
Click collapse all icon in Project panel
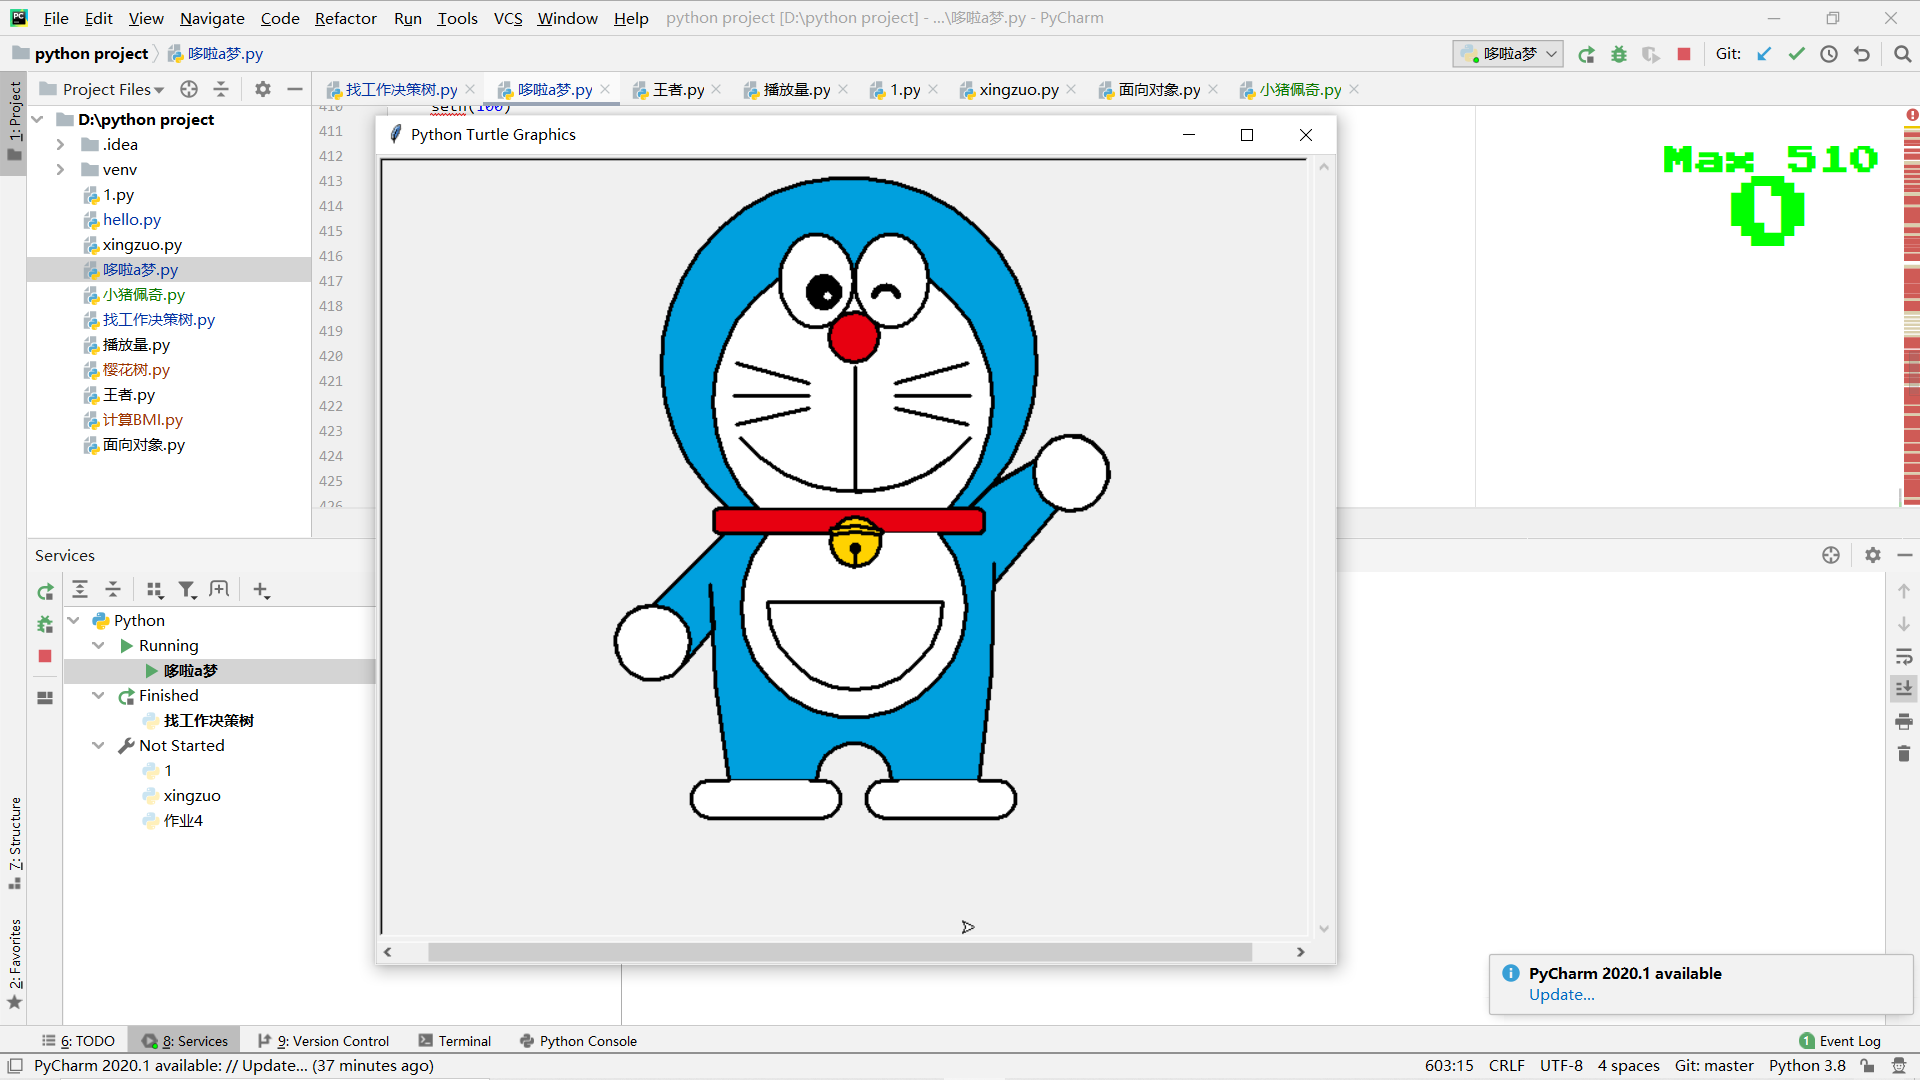221,89
